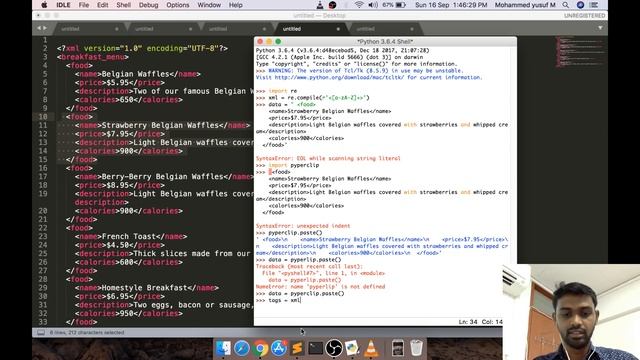Open the IDLE application menu
The width and height of the screenshot is (640, 360).
[x=63, y=5]
